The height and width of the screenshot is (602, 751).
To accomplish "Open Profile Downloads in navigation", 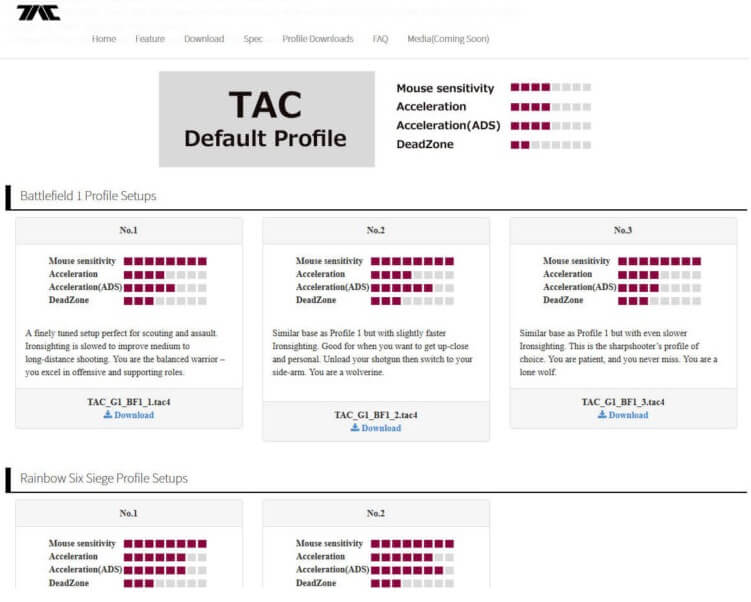I will (318, 39).
